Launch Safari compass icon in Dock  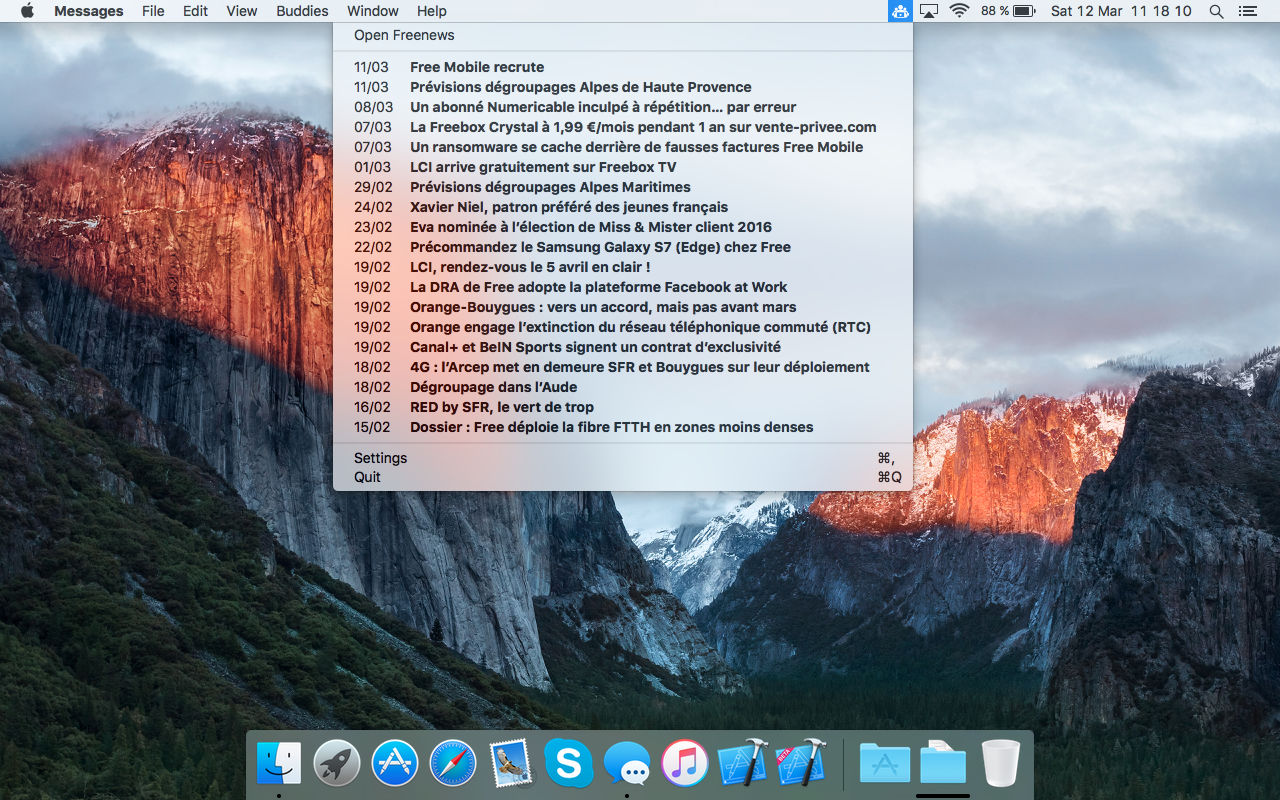453,763
